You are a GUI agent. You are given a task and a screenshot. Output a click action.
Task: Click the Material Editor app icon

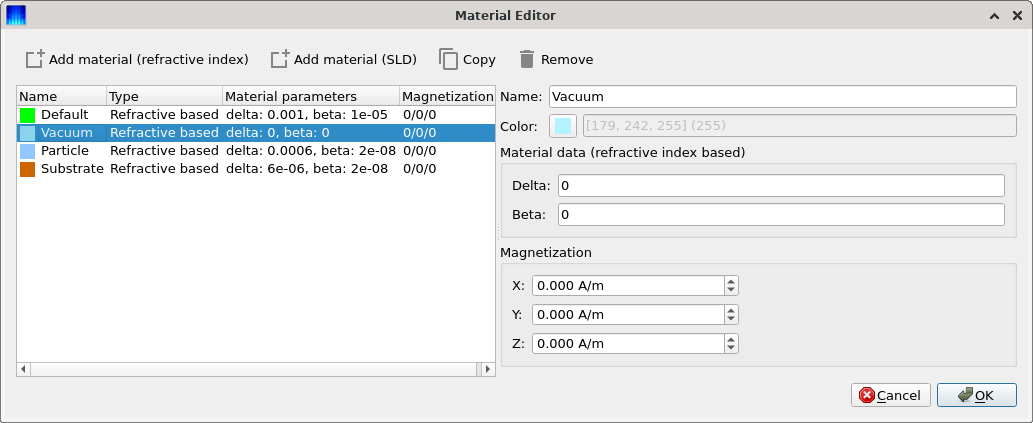[x=16, y=14]
